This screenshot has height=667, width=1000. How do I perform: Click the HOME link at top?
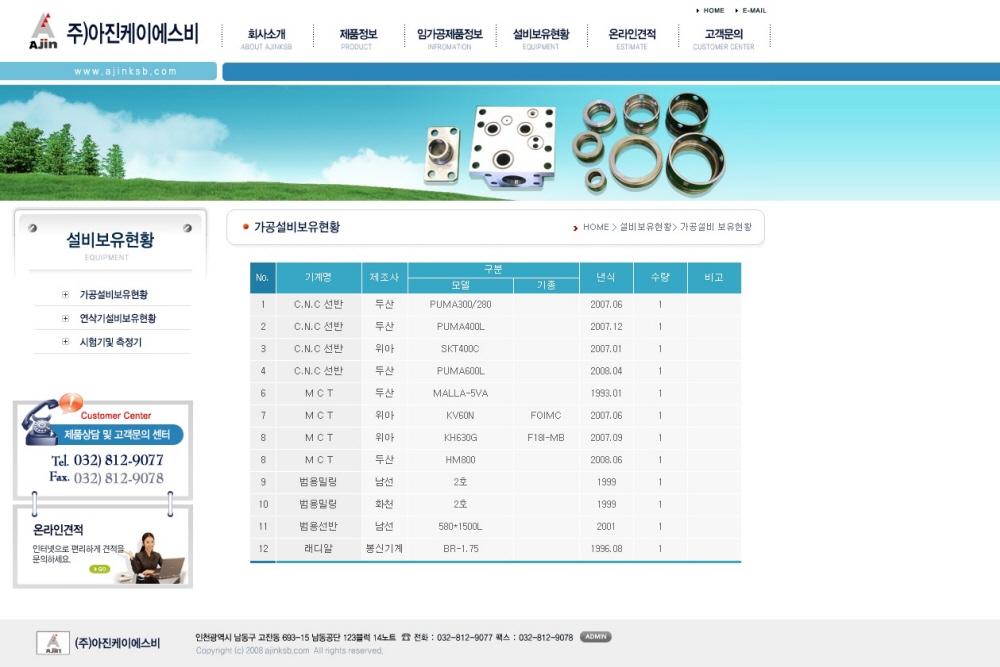pyautogui.click(x=713, y=10)
